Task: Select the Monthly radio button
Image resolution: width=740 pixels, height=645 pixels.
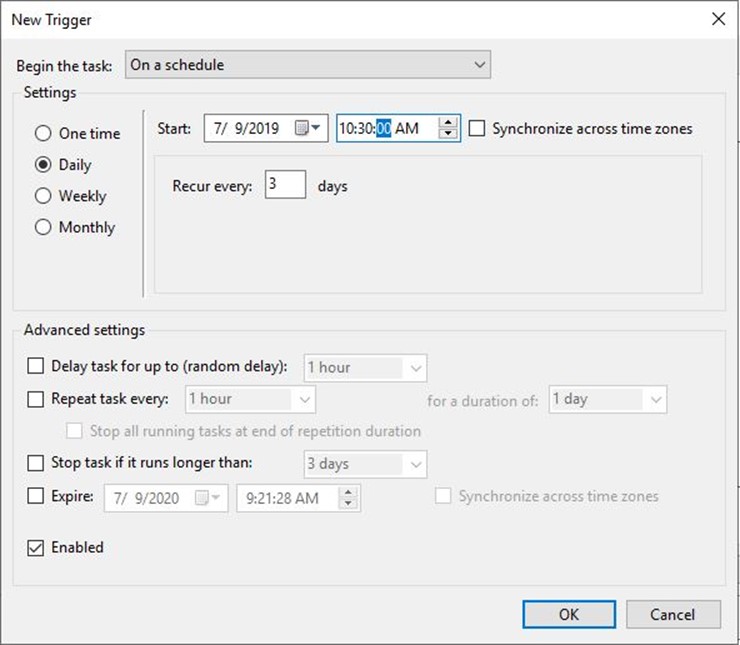Action: coord(43,227)
